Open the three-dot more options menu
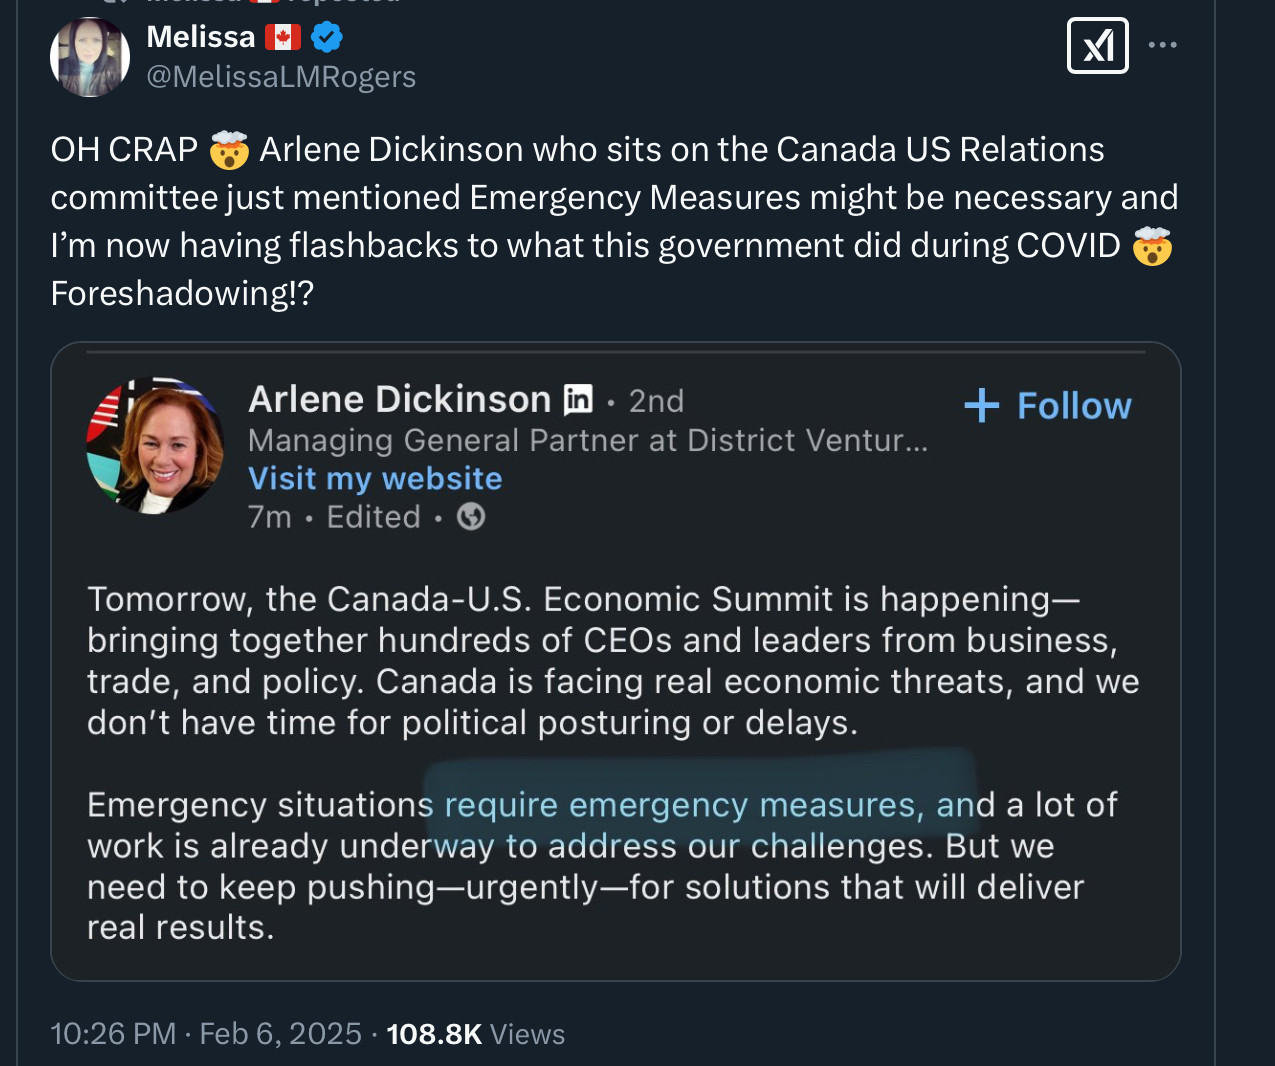Viewport: 1275px width, 1066px height. pyautogui.click(x=1162, y=45)
